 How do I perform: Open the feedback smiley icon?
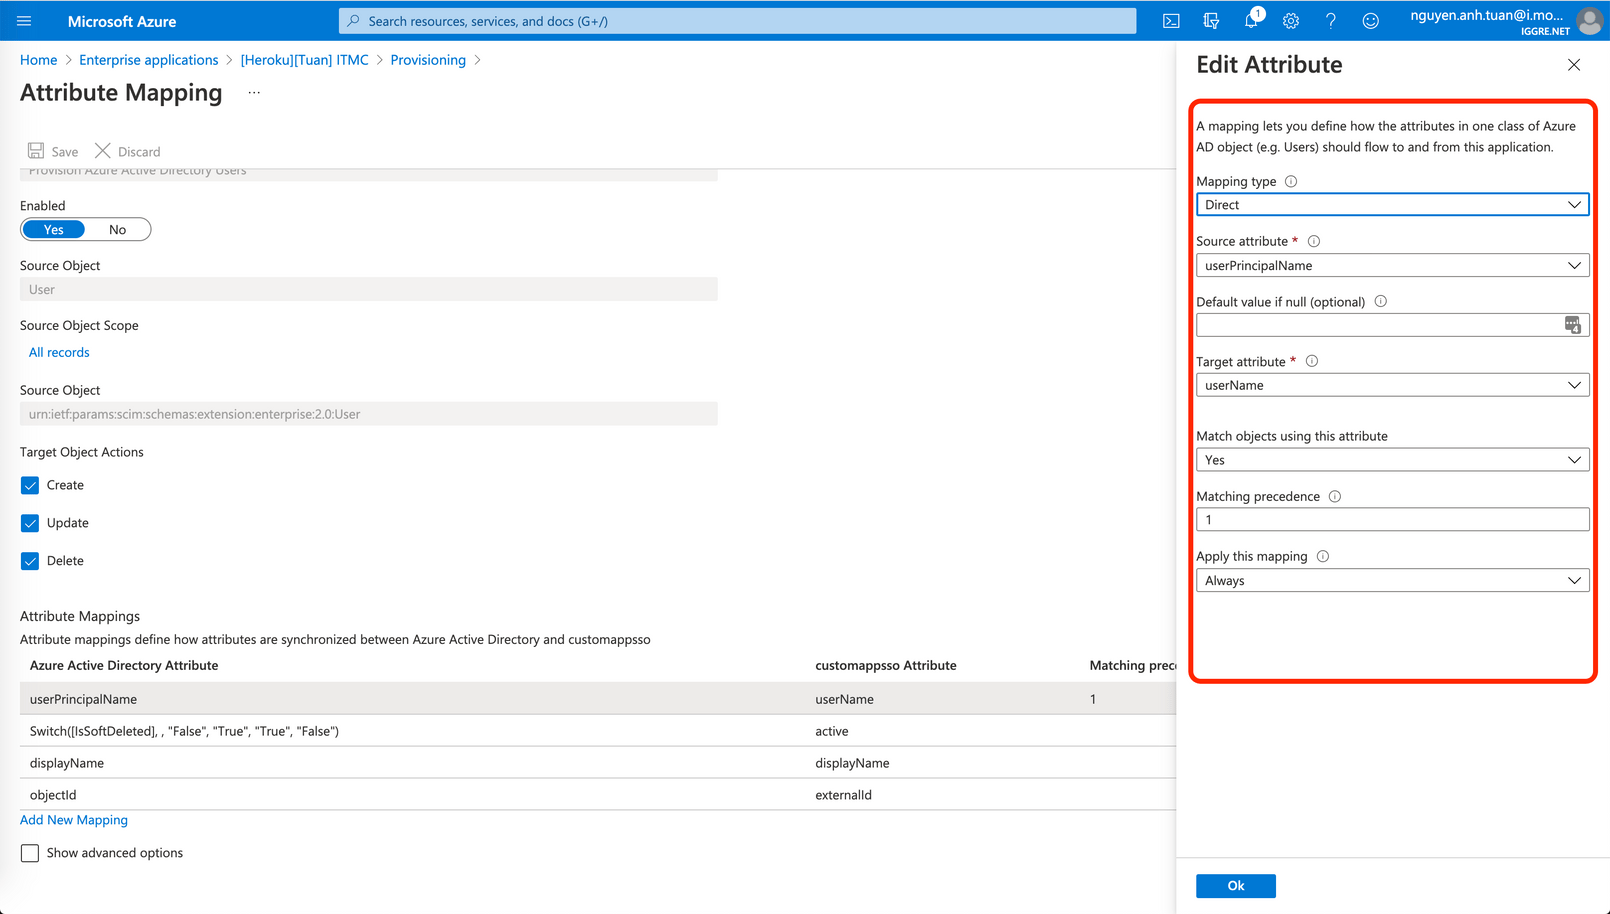1371,21
